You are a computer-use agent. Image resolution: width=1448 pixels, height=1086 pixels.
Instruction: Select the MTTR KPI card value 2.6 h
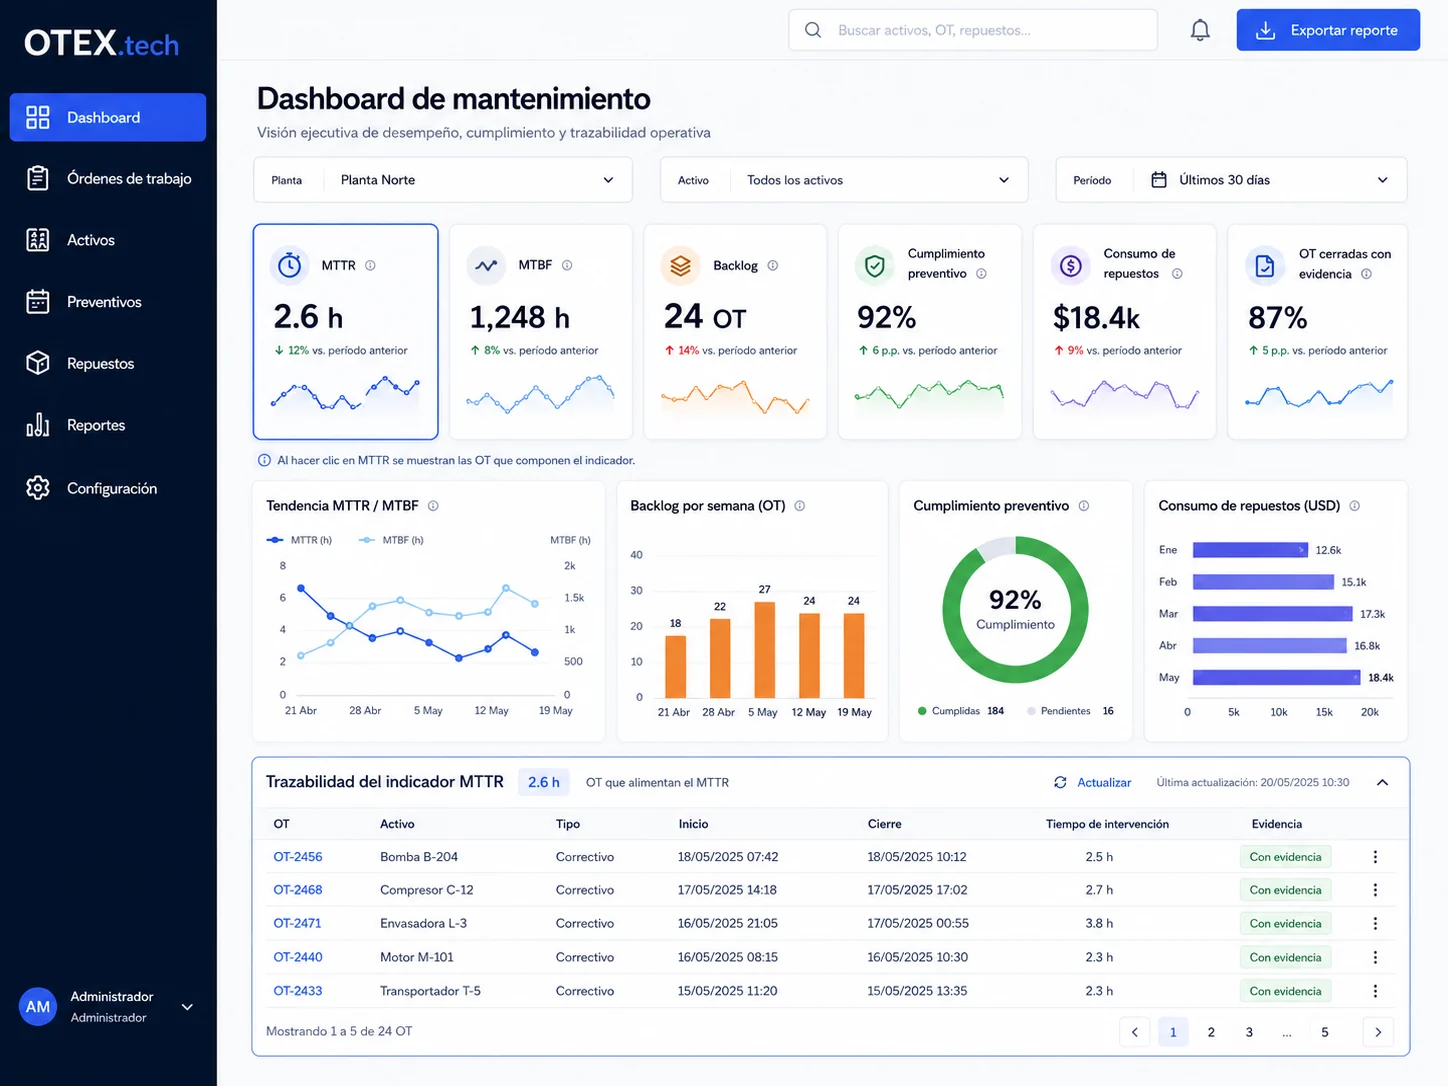click(x=308, y=317)
